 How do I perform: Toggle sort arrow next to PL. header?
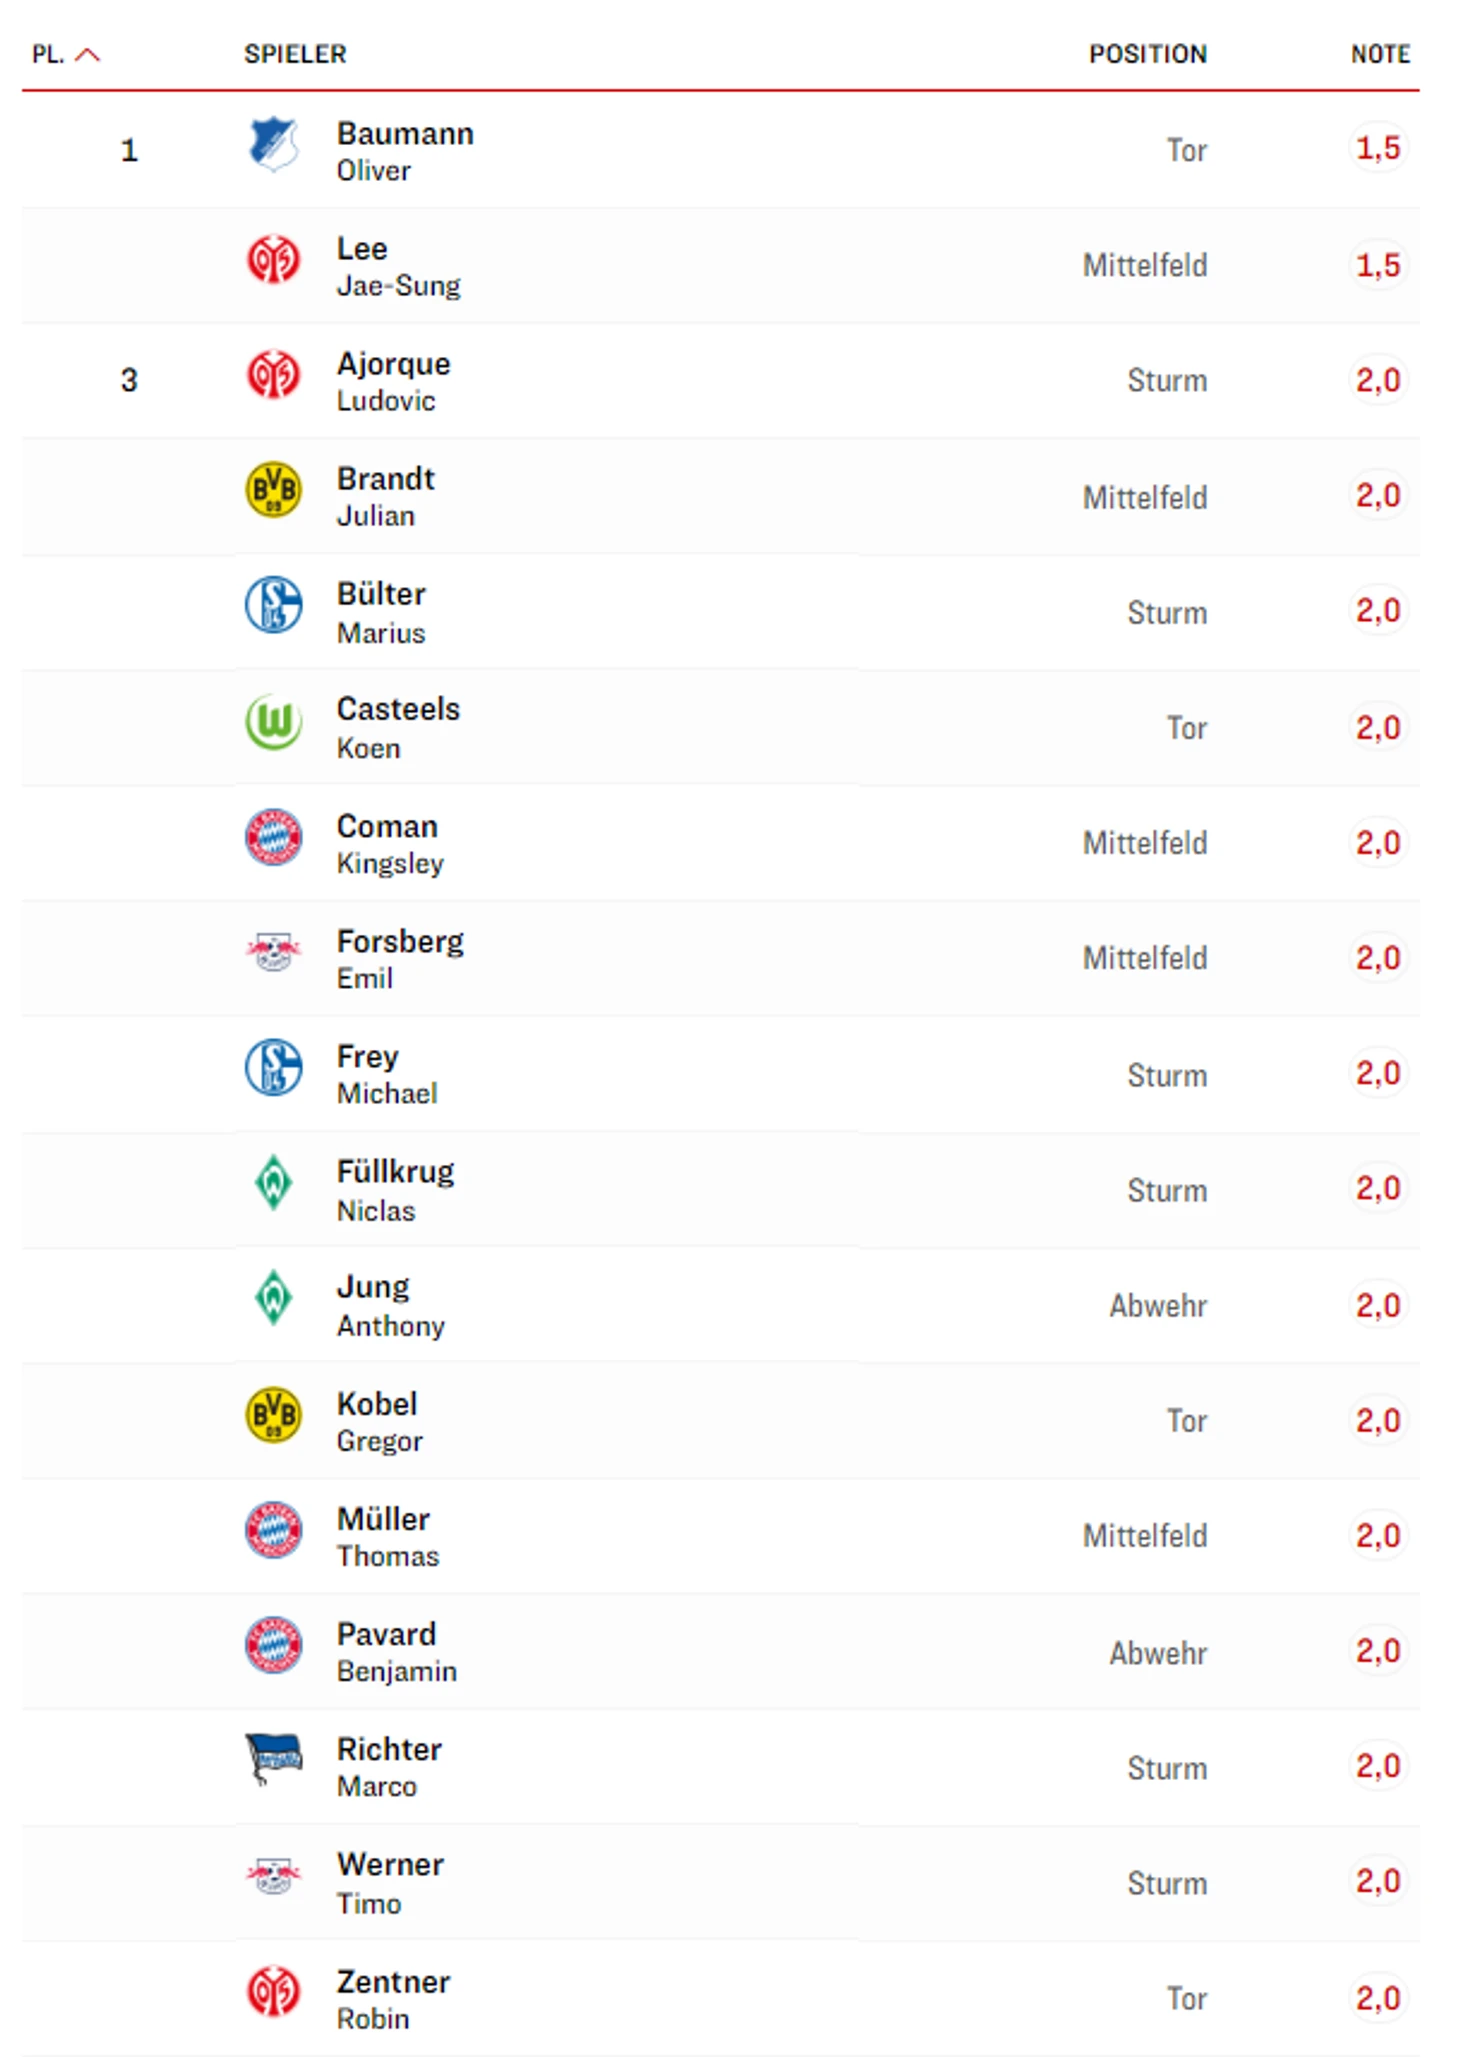[88, 54]
